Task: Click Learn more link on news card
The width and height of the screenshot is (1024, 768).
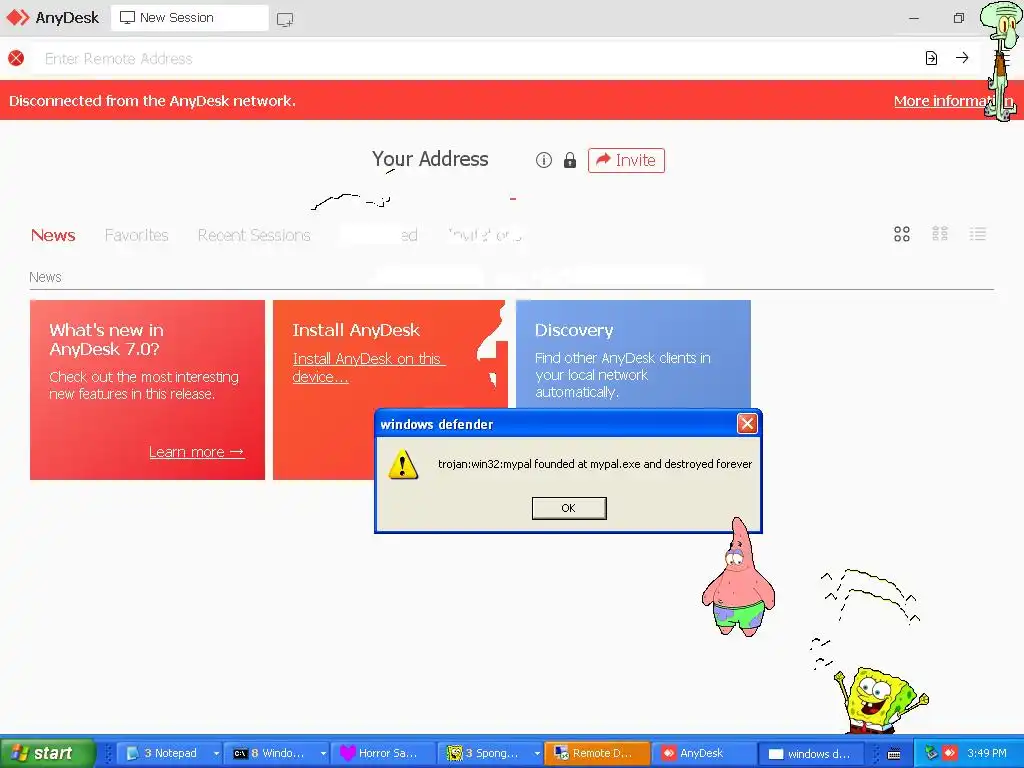Action: coord(197,452)
